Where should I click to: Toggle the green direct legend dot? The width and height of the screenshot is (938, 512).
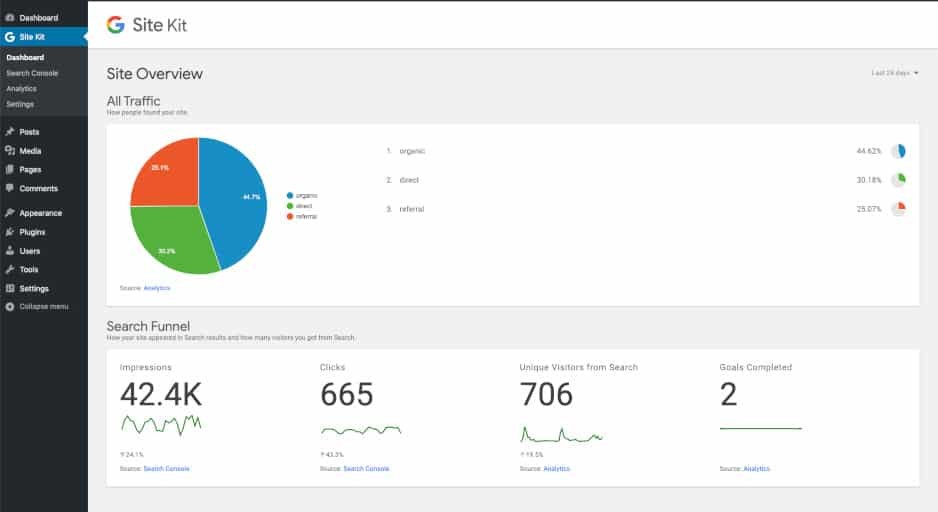coord(290,206)
